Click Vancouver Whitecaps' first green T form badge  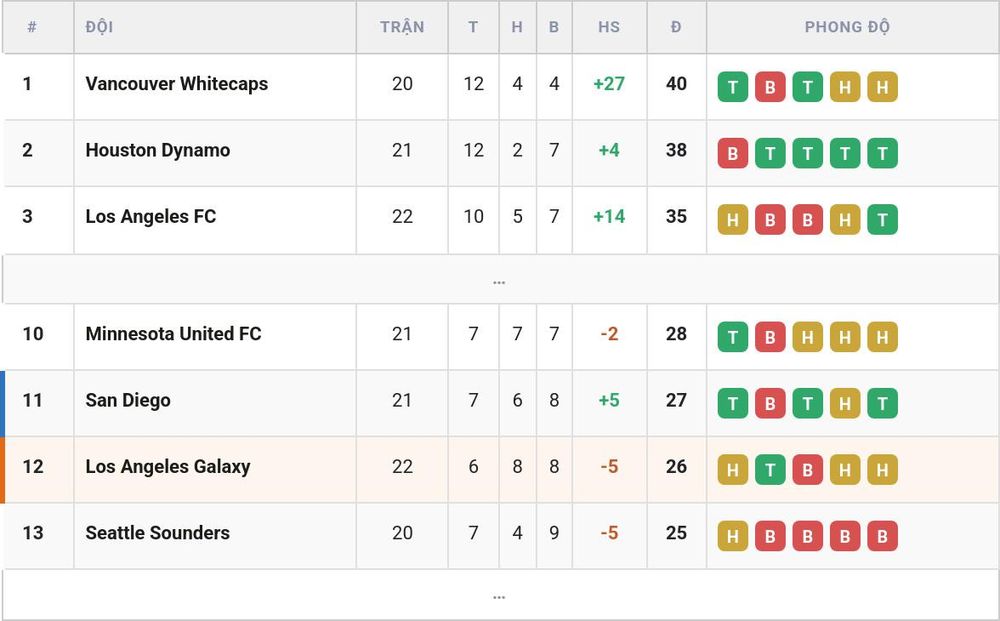point(733,87)
